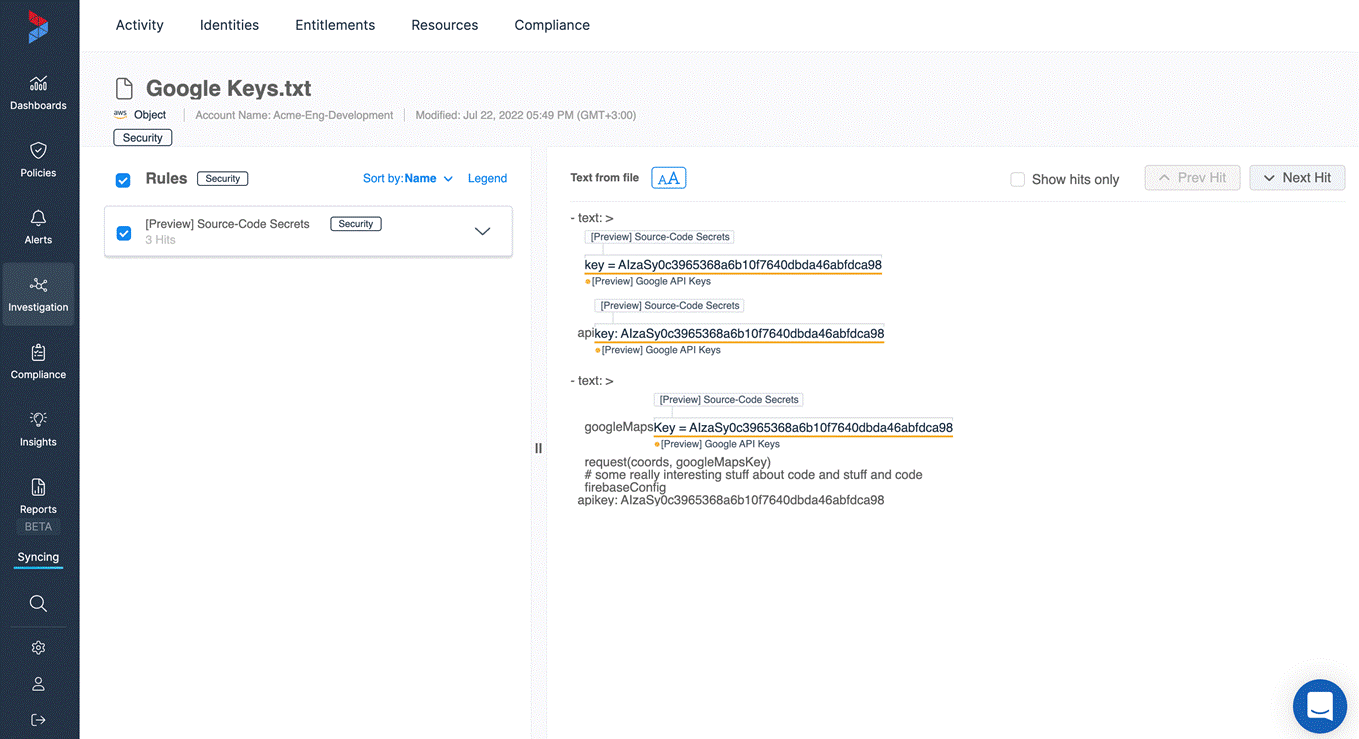The height and width of the screenshot is (739, 1359).
Task: Expand the Source-Code Secrets rule card
Action: pyautogui.click(x=482, y=230)
